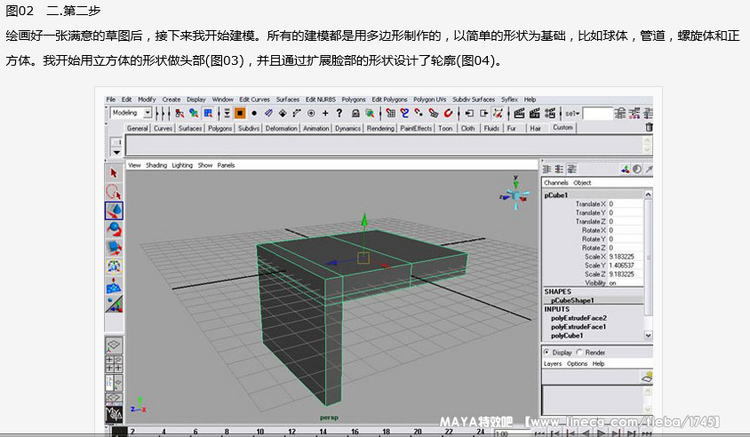Open the Polygon UVs menu
The image size is (750, 437).
430,99
